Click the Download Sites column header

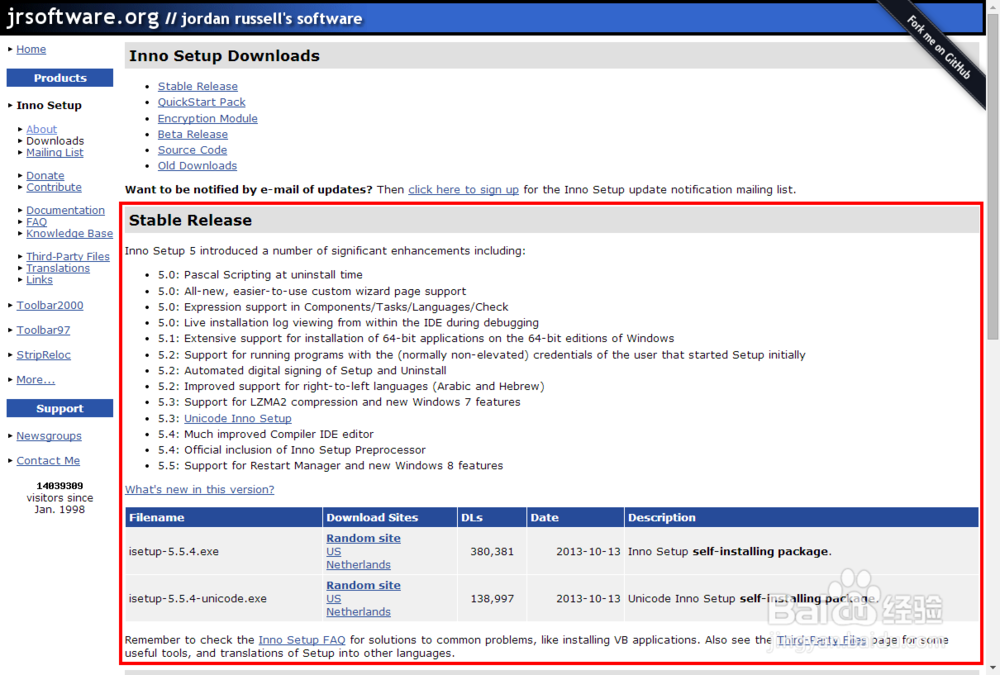[x=390, y=517]
